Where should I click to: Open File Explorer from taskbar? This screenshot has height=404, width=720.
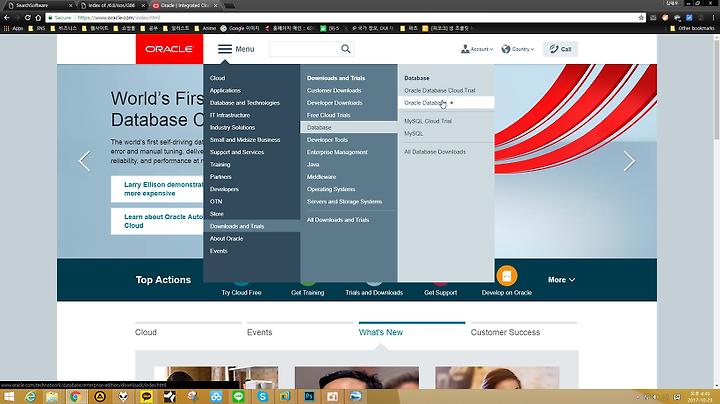click(x=52, y=397)
